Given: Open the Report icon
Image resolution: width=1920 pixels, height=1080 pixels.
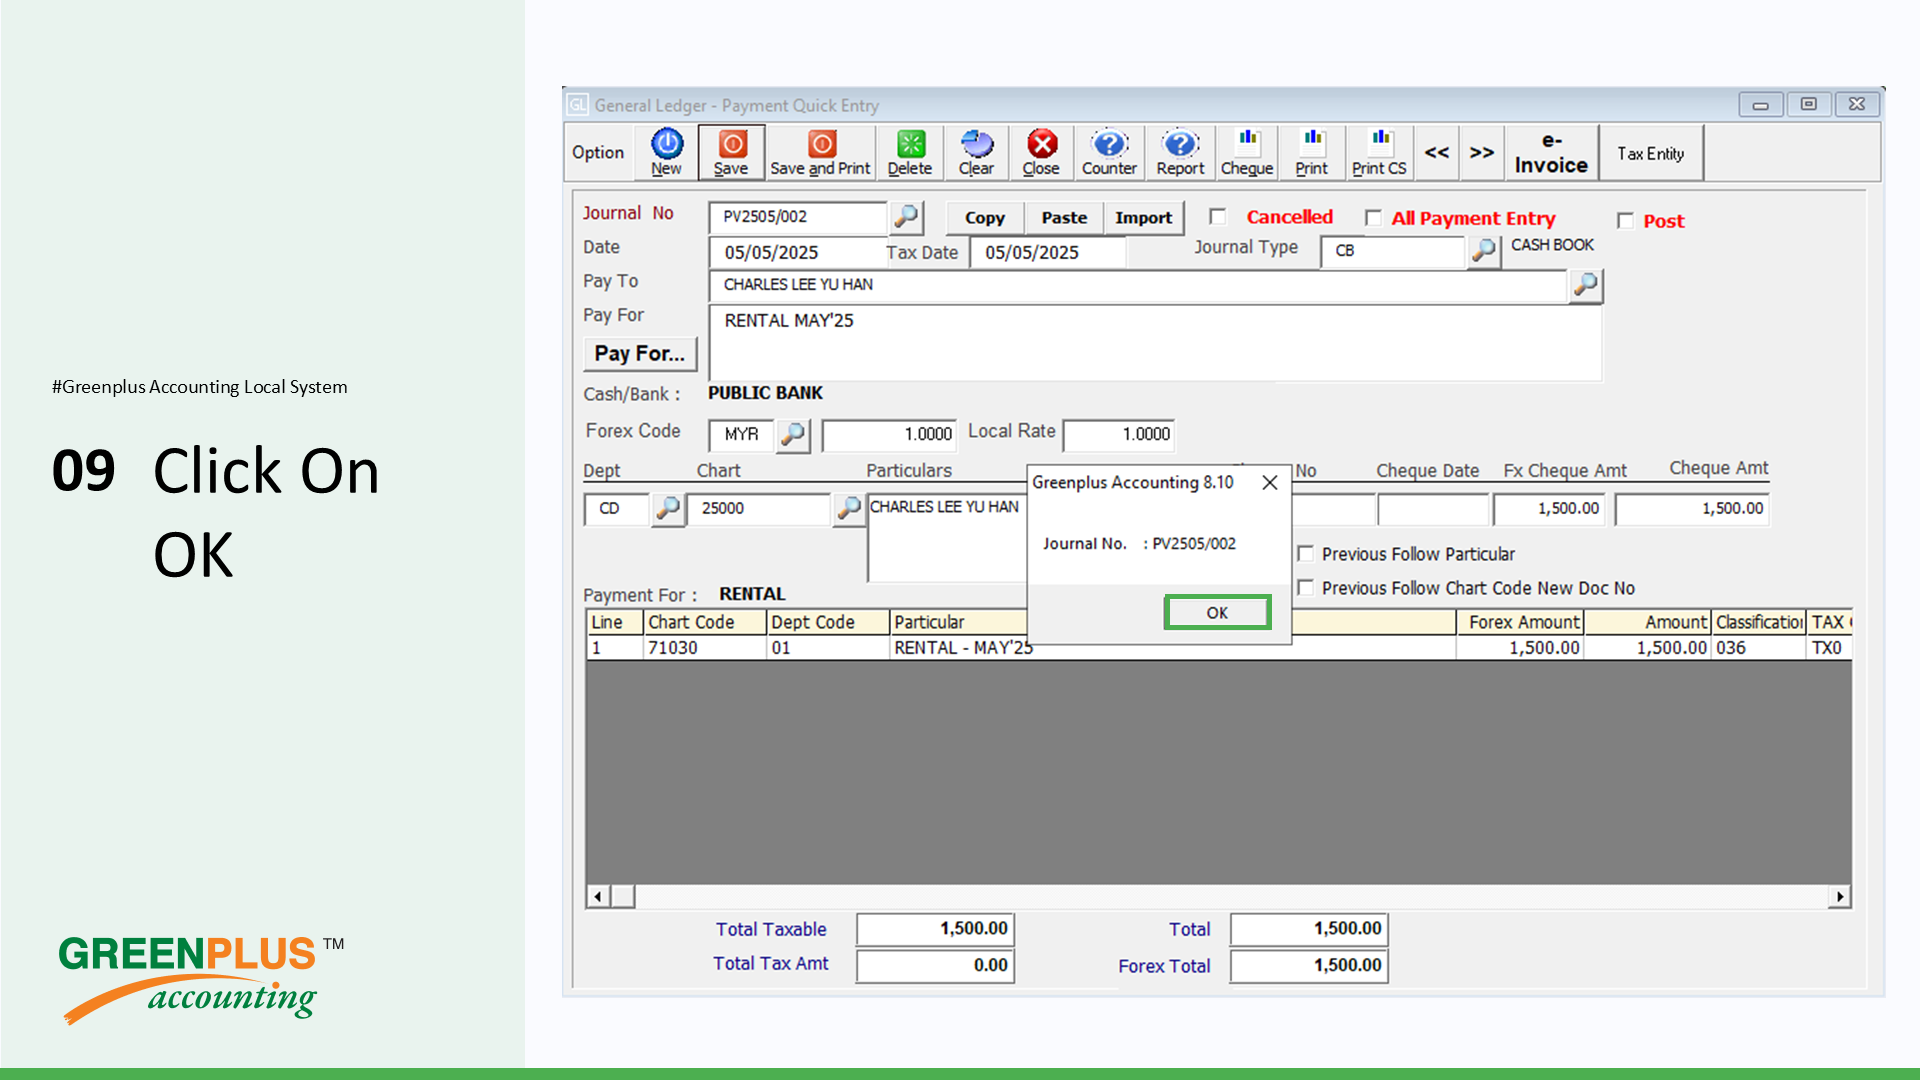Looking at the screenshot, I should 1180,153.
